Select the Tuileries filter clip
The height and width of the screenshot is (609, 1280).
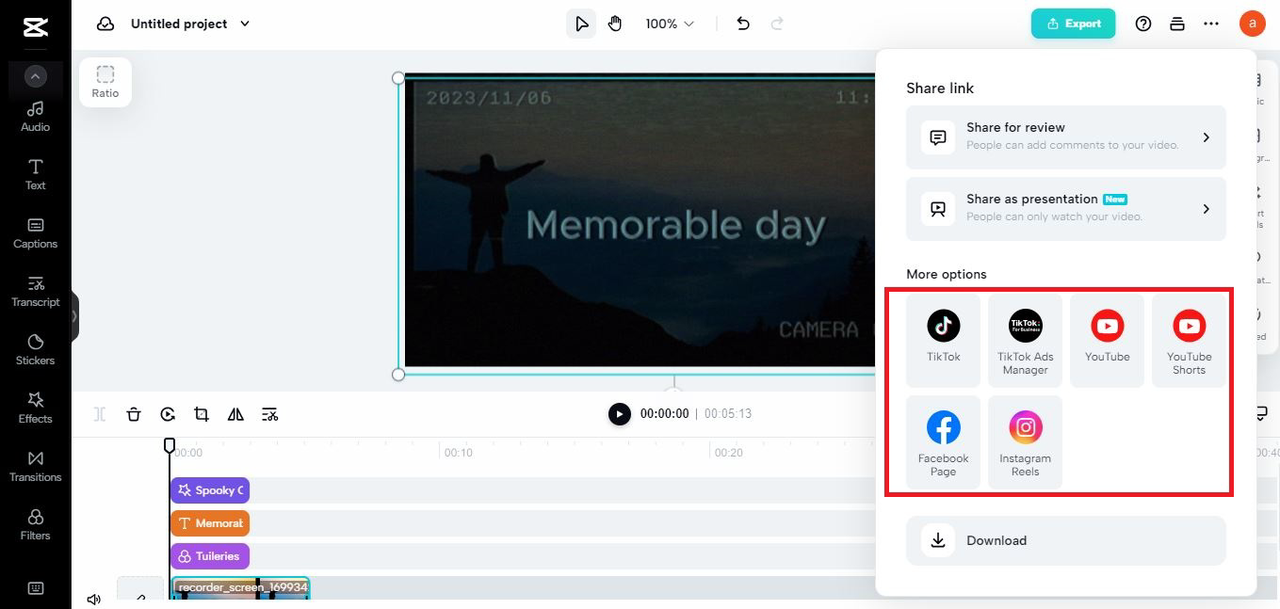click(x=209, y=556)
